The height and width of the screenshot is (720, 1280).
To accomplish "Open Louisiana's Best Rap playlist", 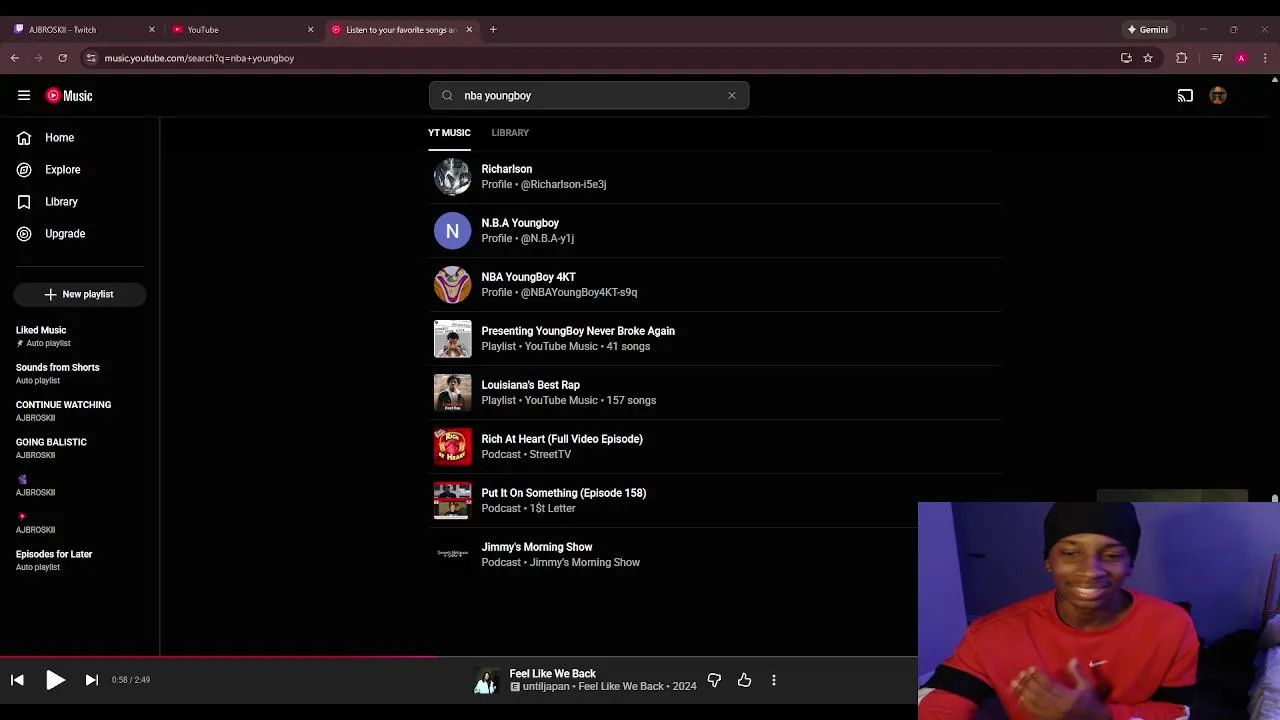I will pos(715,393).
